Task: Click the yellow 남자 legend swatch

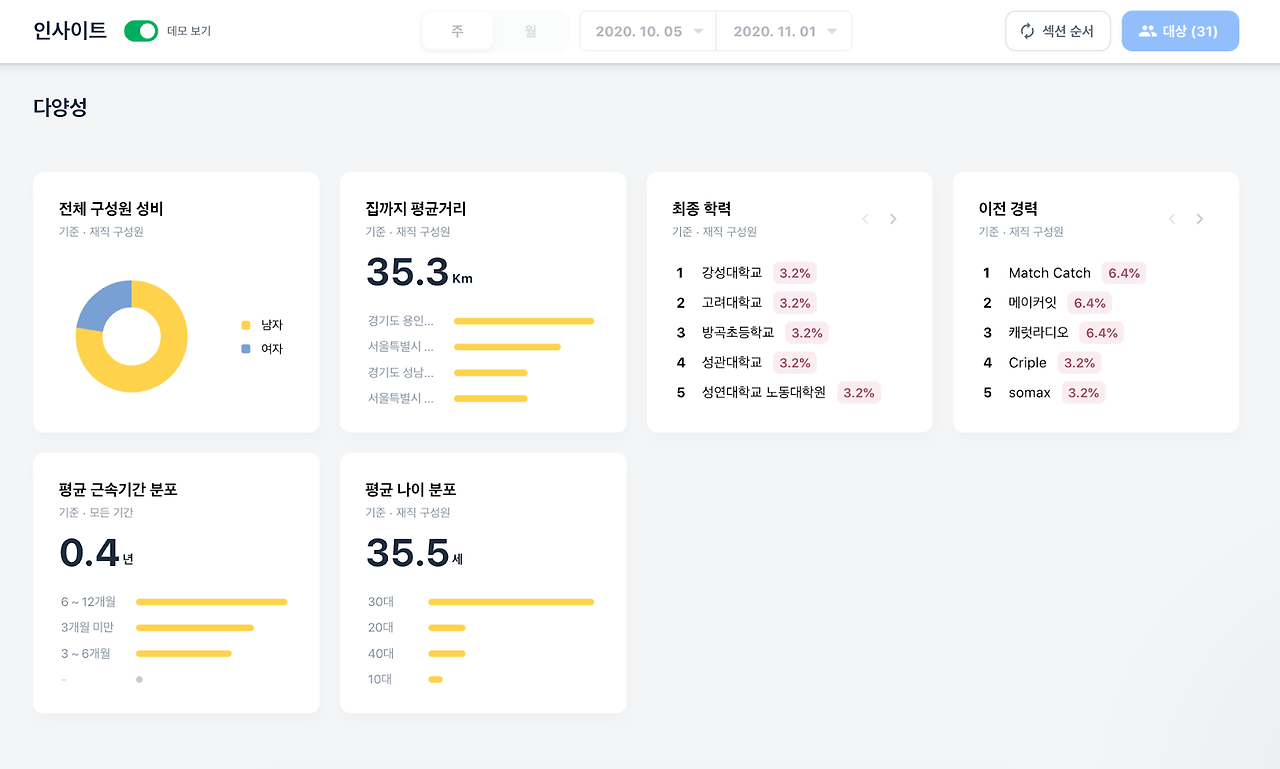Action: pos(246,325)
